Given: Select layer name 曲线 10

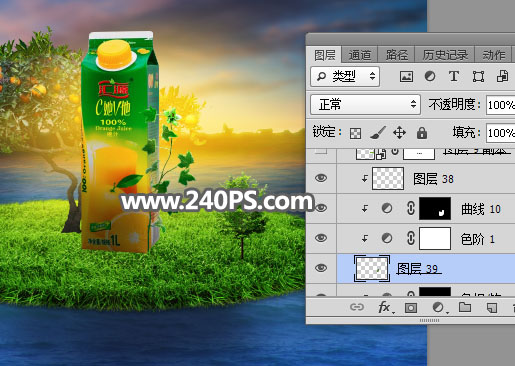Looking at the screenshot, I should pos(481,209).
